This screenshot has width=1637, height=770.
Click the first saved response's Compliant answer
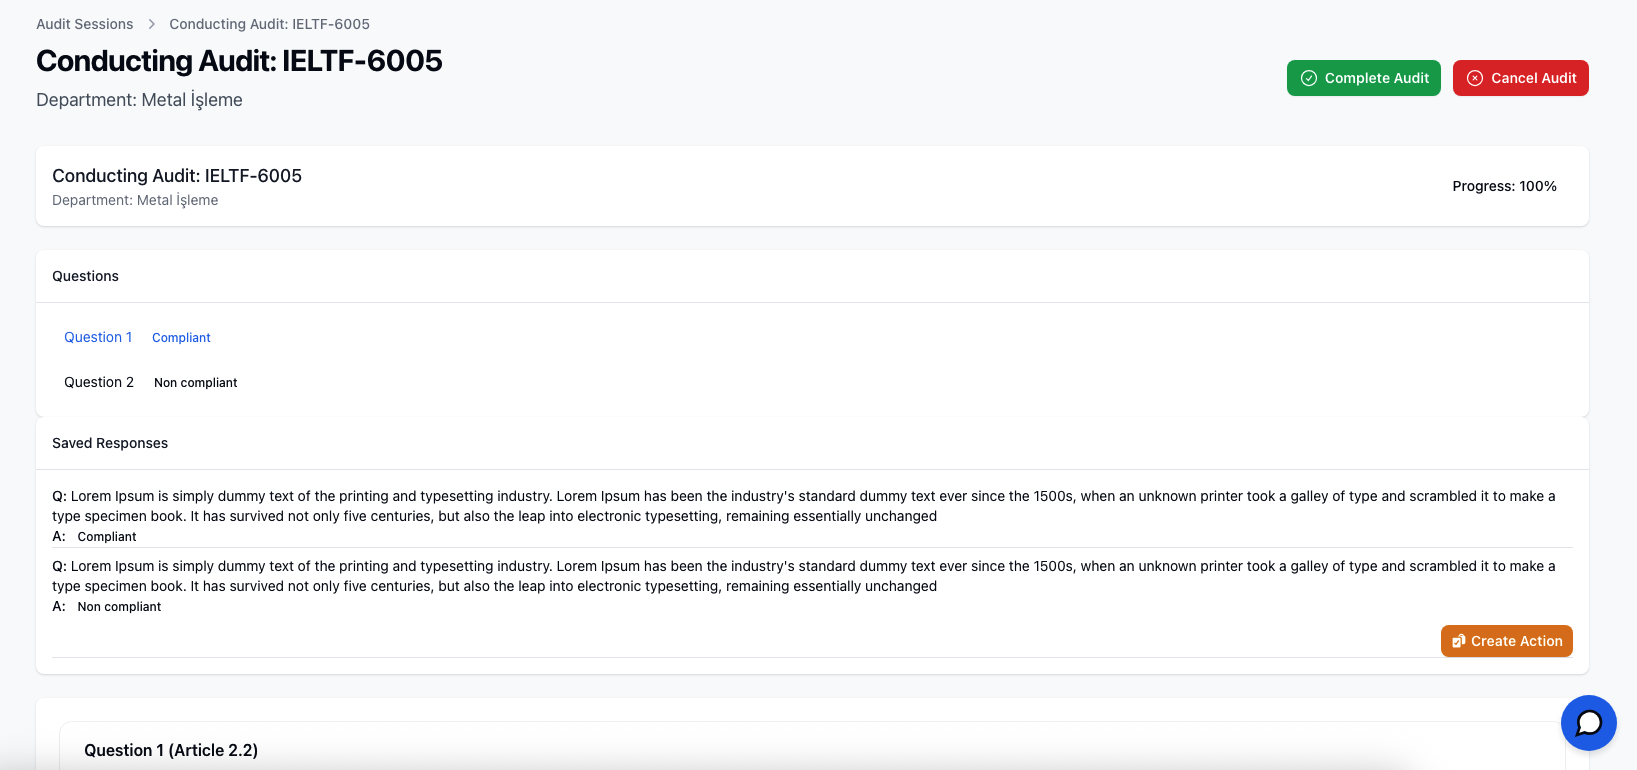(107, 537)
